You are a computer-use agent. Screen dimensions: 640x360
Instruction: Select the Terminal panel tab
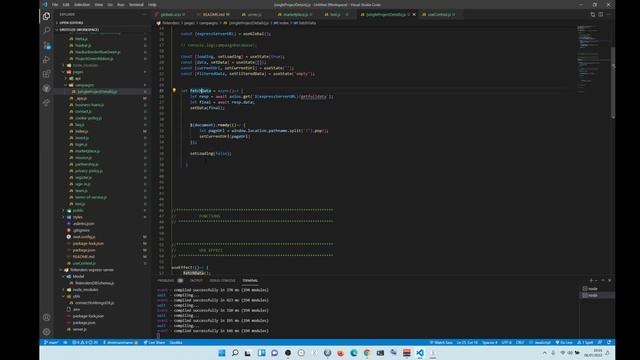coord(250,280)
